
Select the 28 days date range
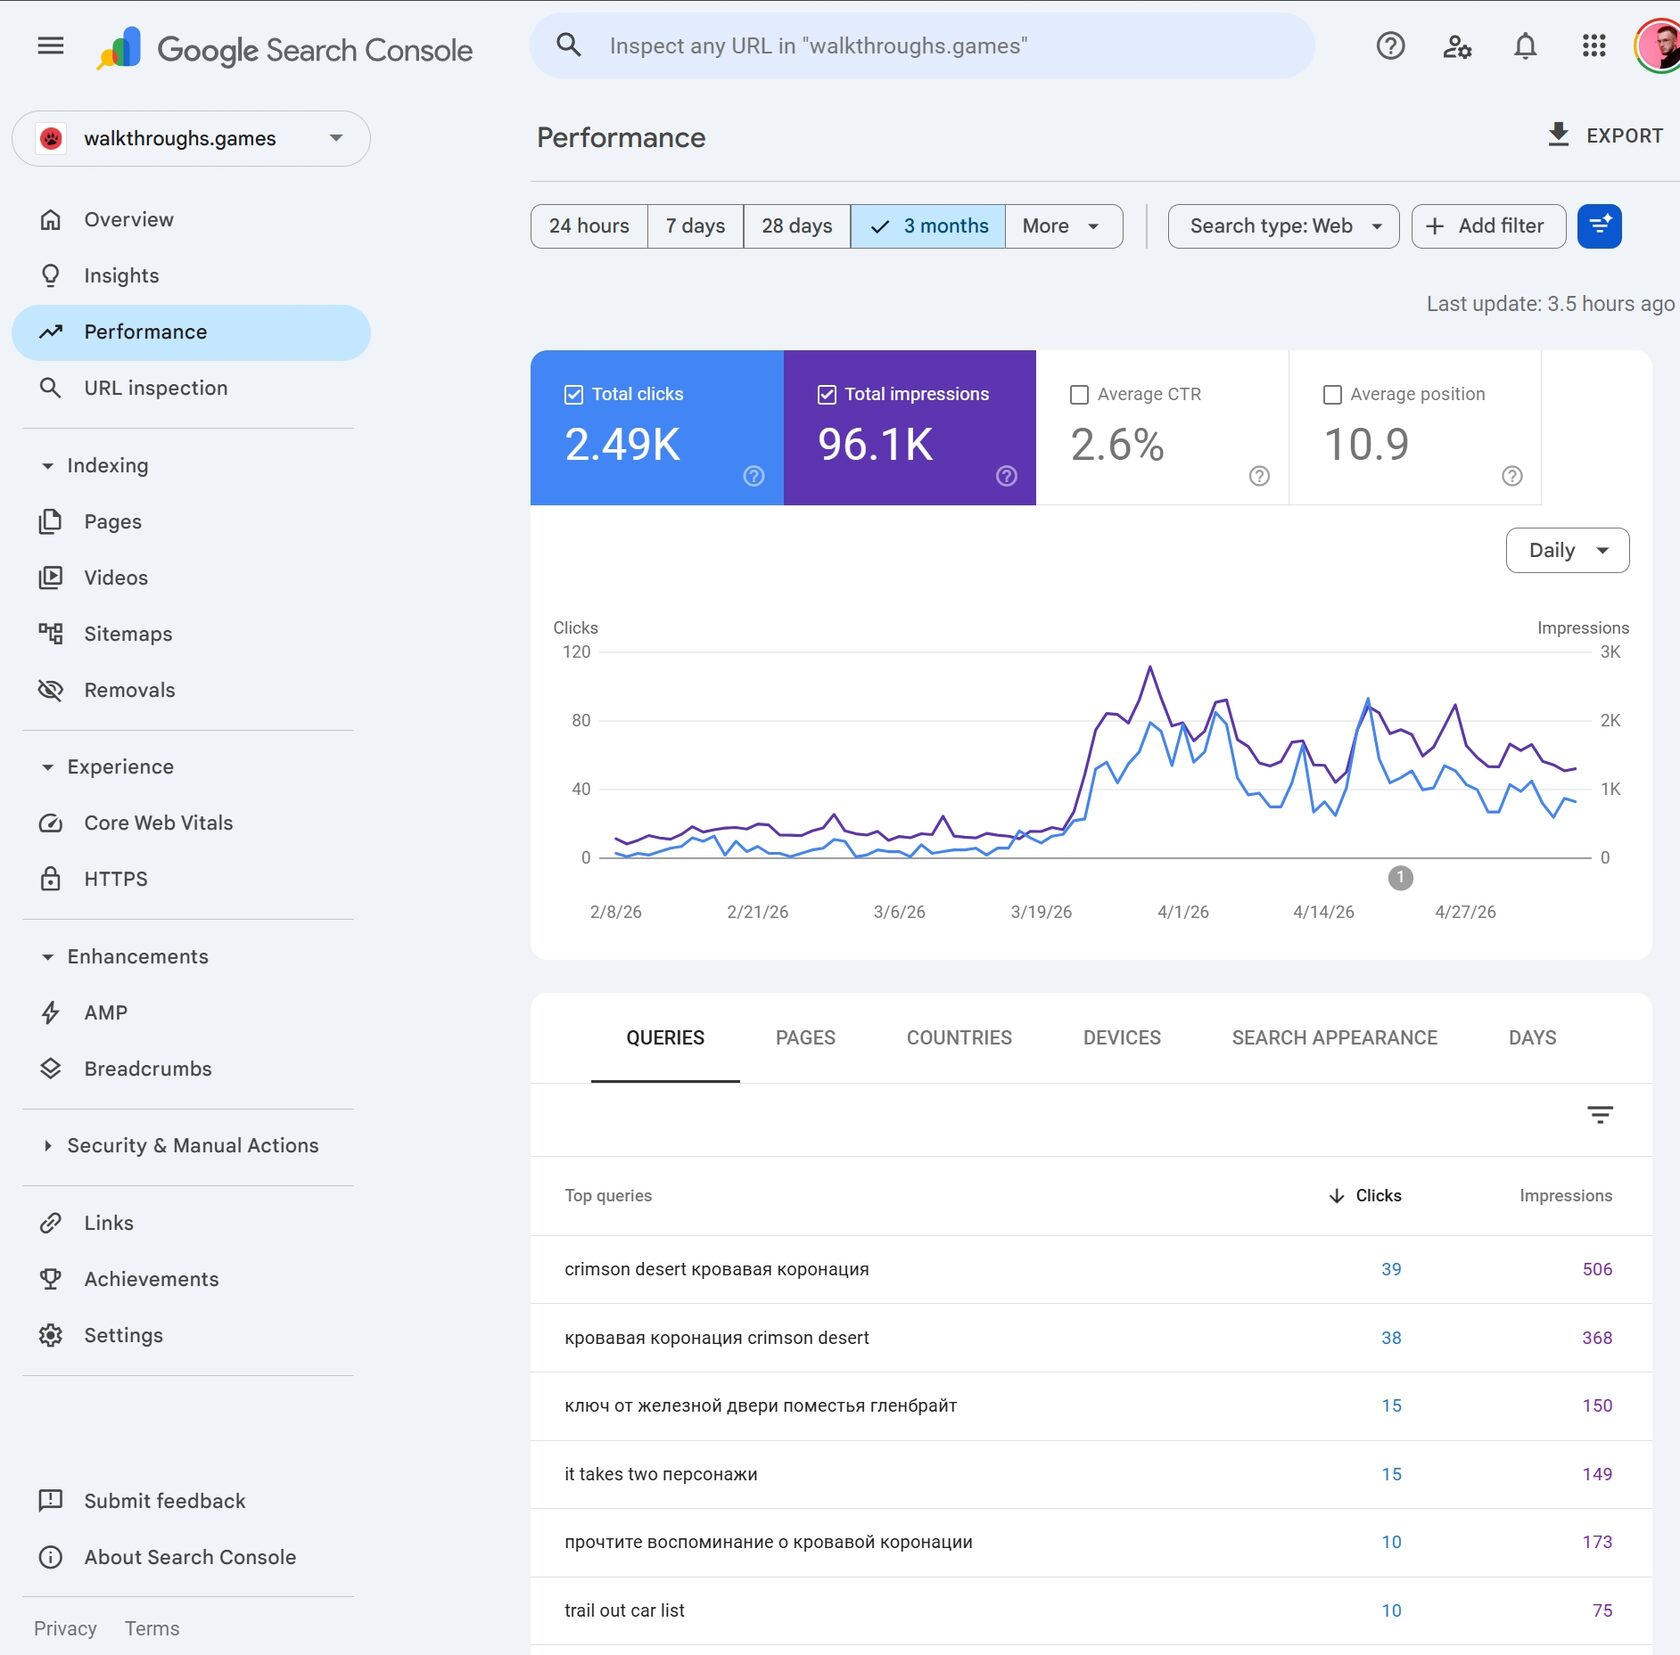[x=797, y=226]
